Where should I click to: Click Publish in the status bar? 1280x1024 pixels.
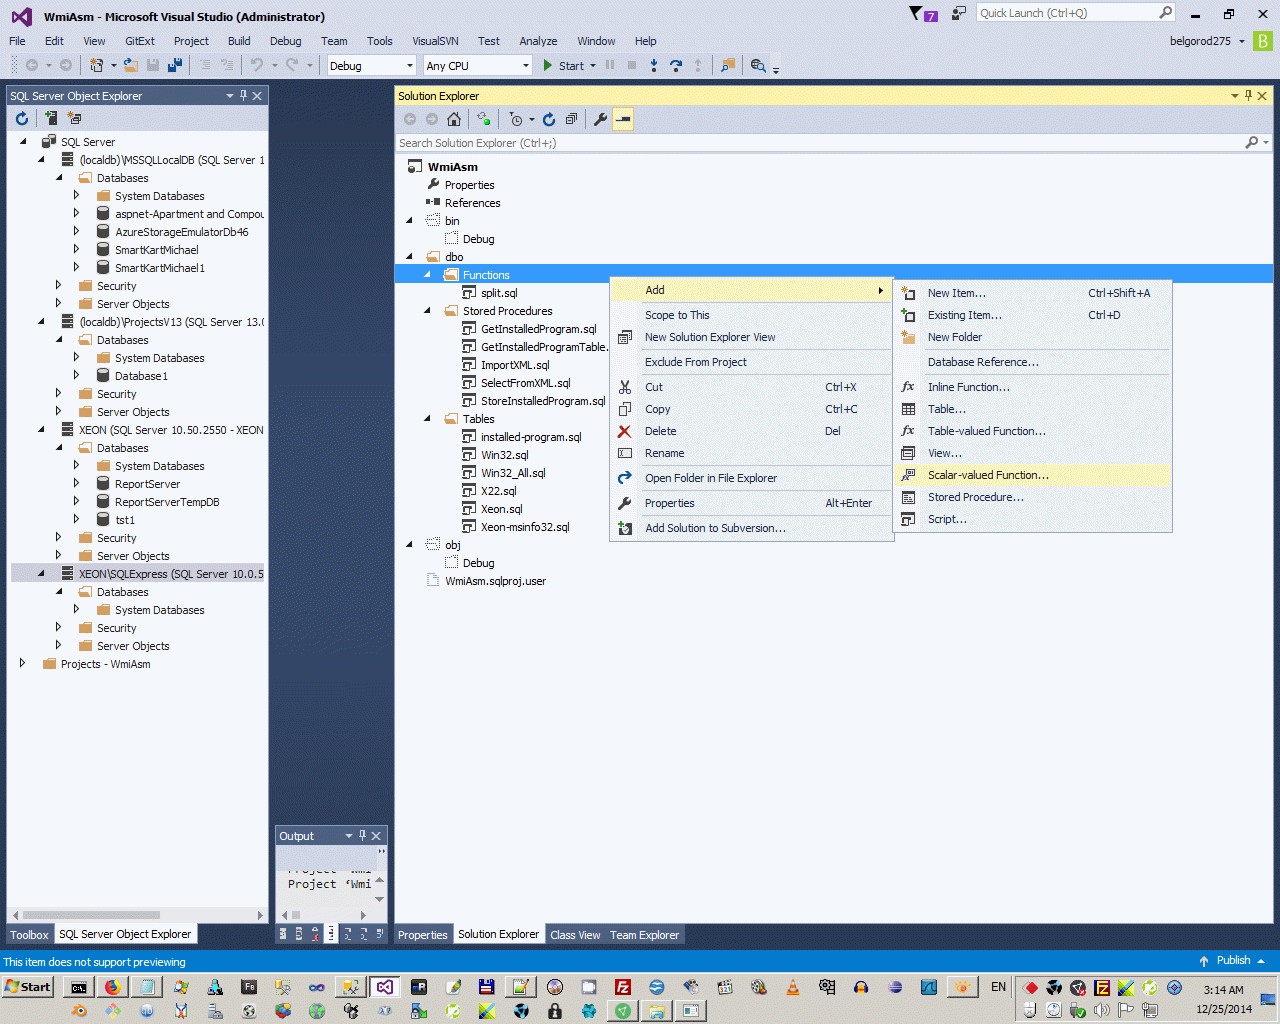1232,960
